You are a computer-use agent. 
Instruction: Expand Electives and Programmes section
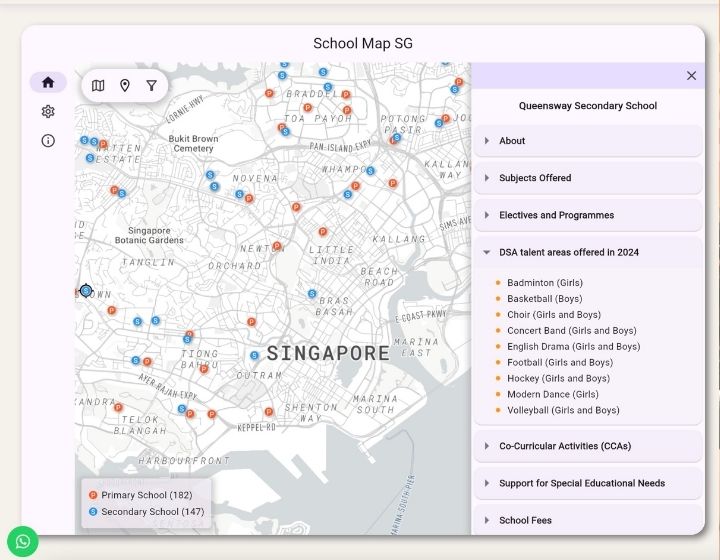click(x=588, y=215)
